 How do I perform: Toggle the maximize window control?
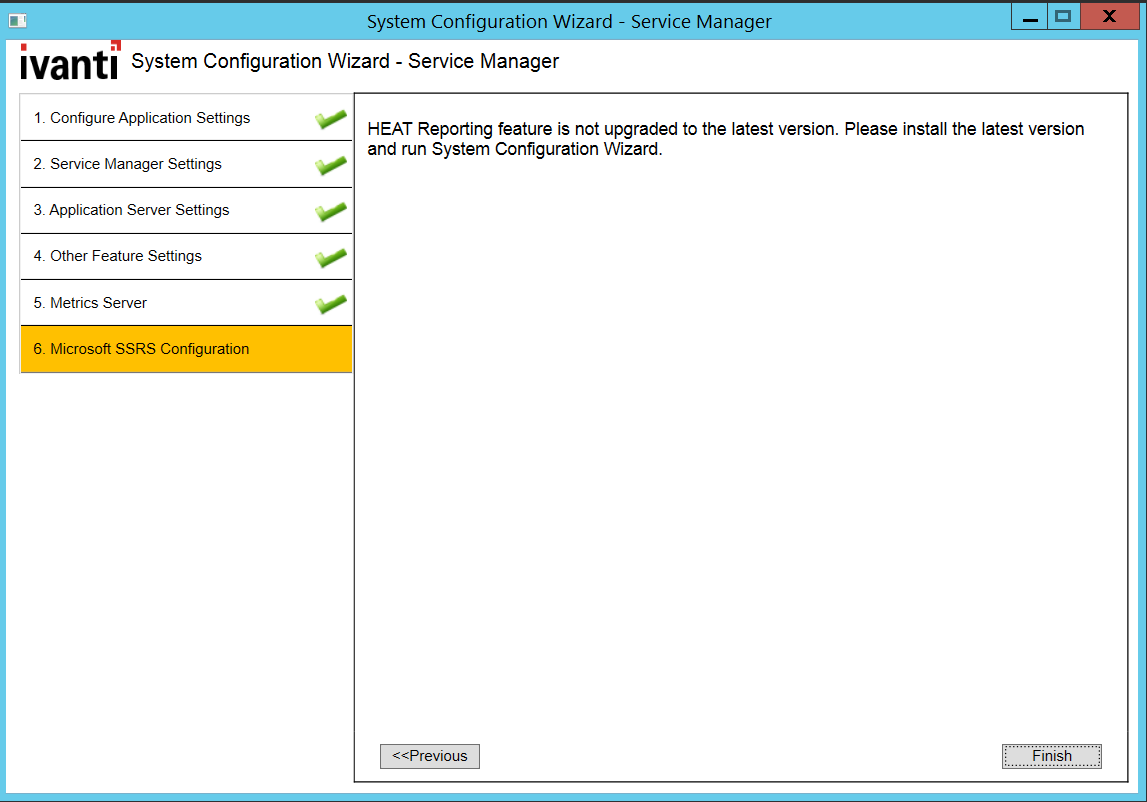pos(1062,16)
